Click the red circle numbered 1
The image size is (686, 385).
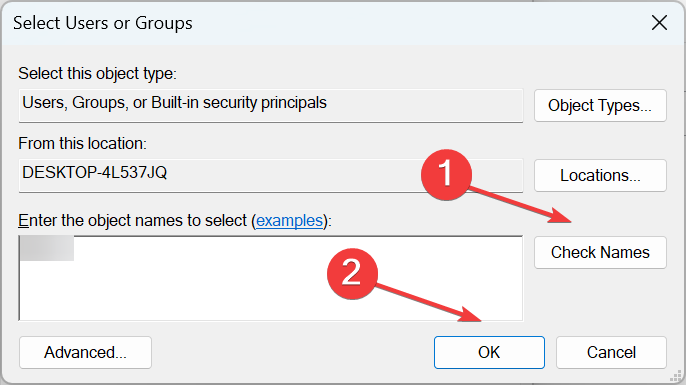click(446, 175)
